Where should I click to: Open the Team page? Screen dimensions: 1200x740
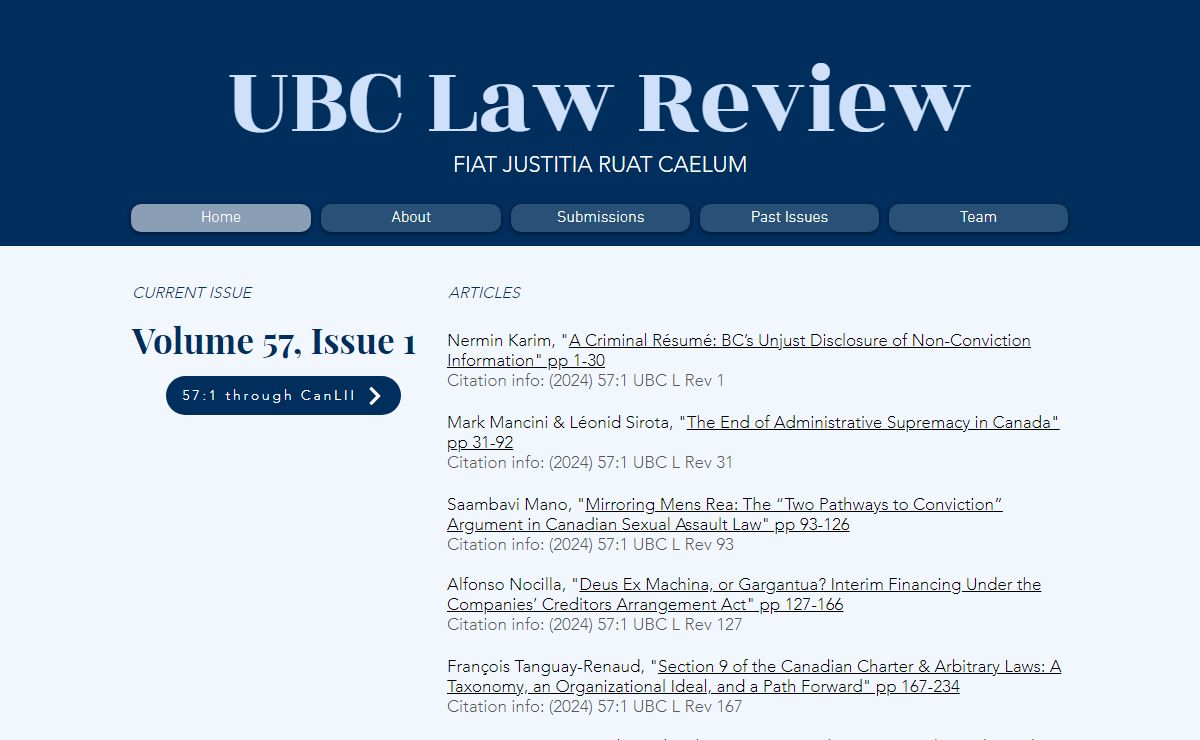[978, 217]
